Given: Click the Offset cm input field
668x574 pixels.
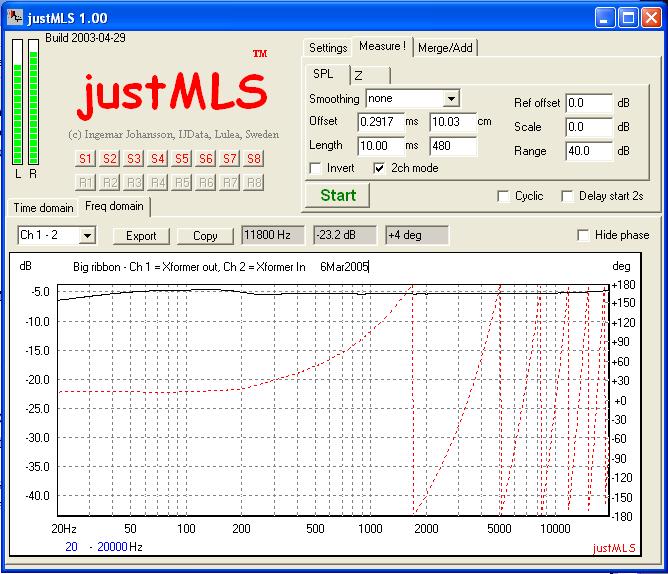Looking at the screenshot, I should tap(452, 122).
